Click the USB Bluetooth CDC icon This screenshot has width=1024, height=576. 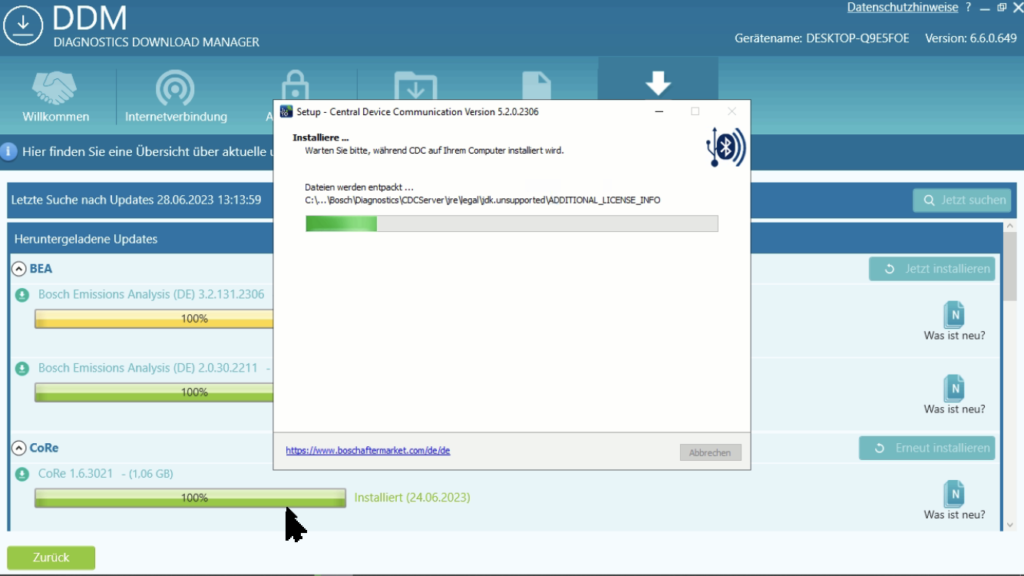pyautogui.click(x=726, y=147)
